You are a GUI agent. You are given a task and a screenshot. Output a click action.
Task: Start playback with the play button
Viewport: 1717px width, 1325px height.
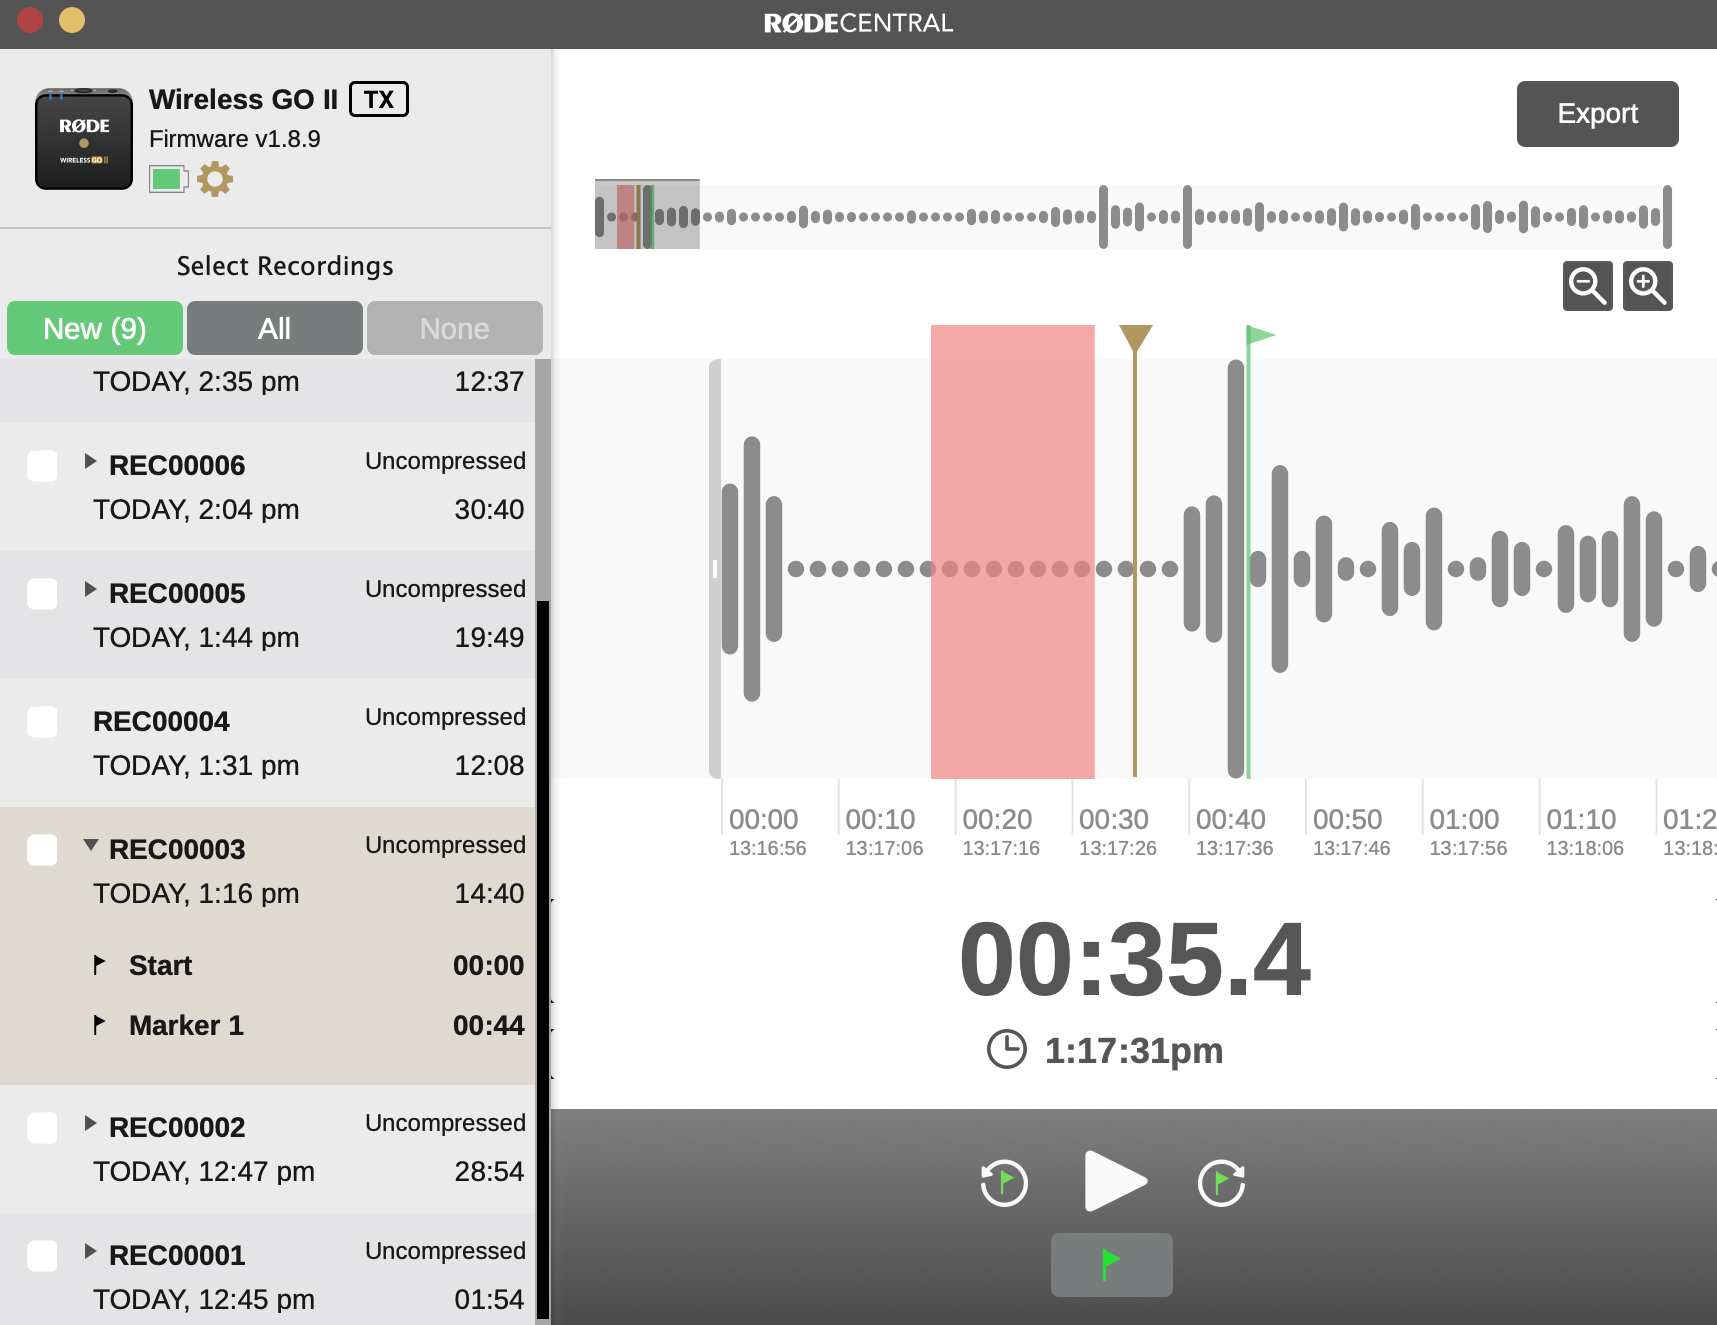point(1115,1181)
